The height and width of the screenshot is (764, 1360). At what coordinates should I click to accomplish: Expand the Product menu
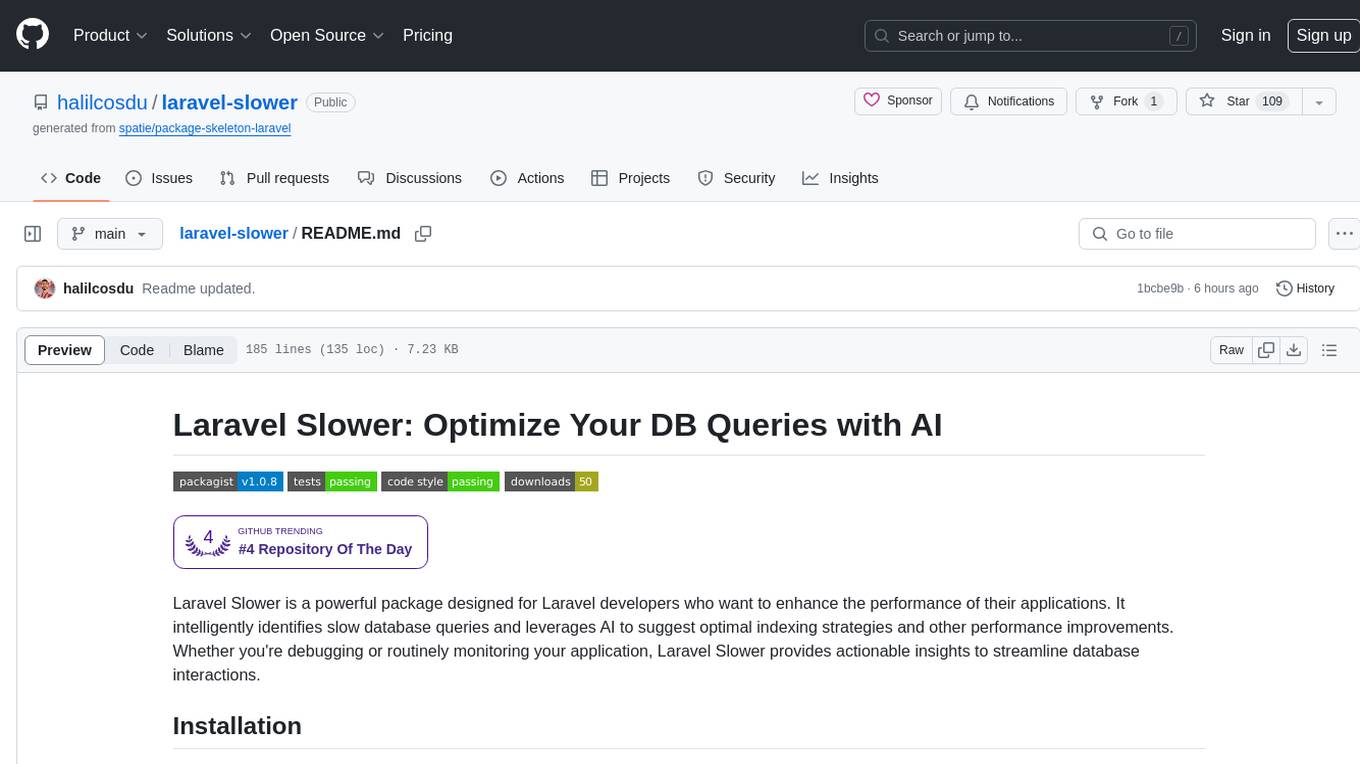(110, 35)
